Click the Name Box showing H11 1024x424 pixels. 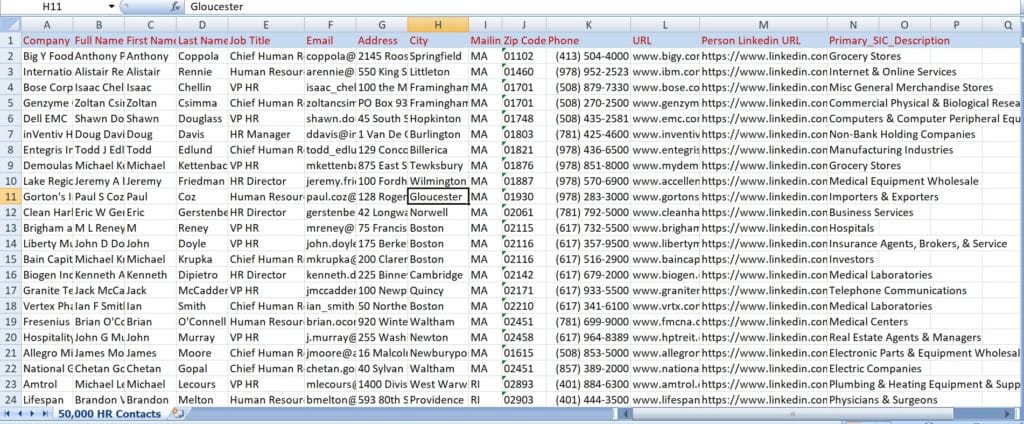point(60,6)
